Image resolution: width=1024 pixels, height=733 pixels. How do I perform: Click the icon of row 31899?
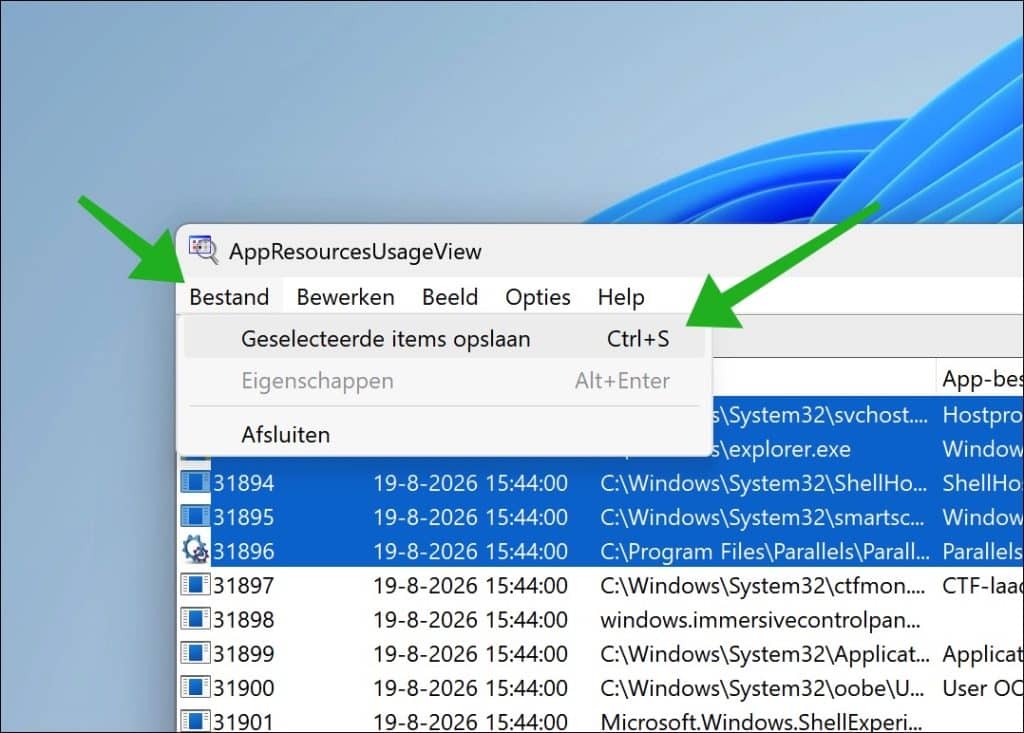coord(195,653)
